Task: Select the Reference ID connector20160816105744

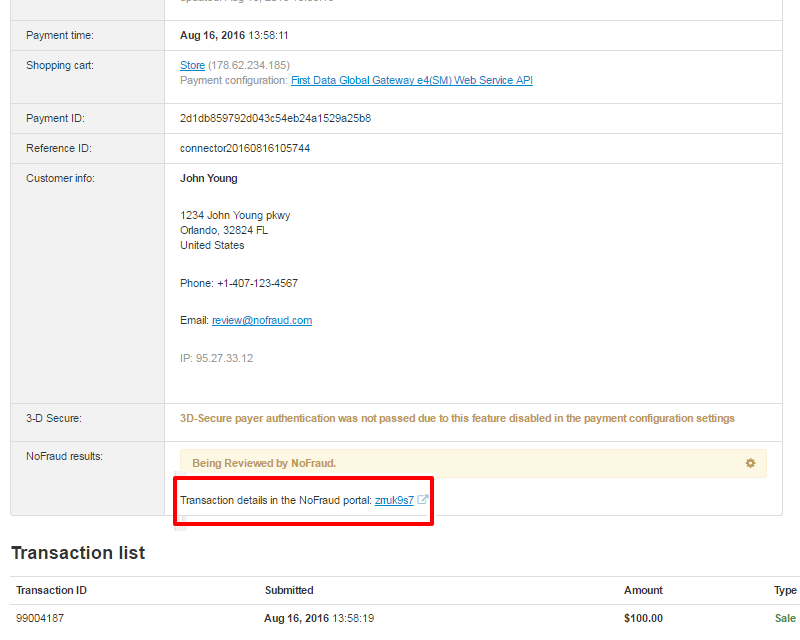Action: (x=245, y=148)
